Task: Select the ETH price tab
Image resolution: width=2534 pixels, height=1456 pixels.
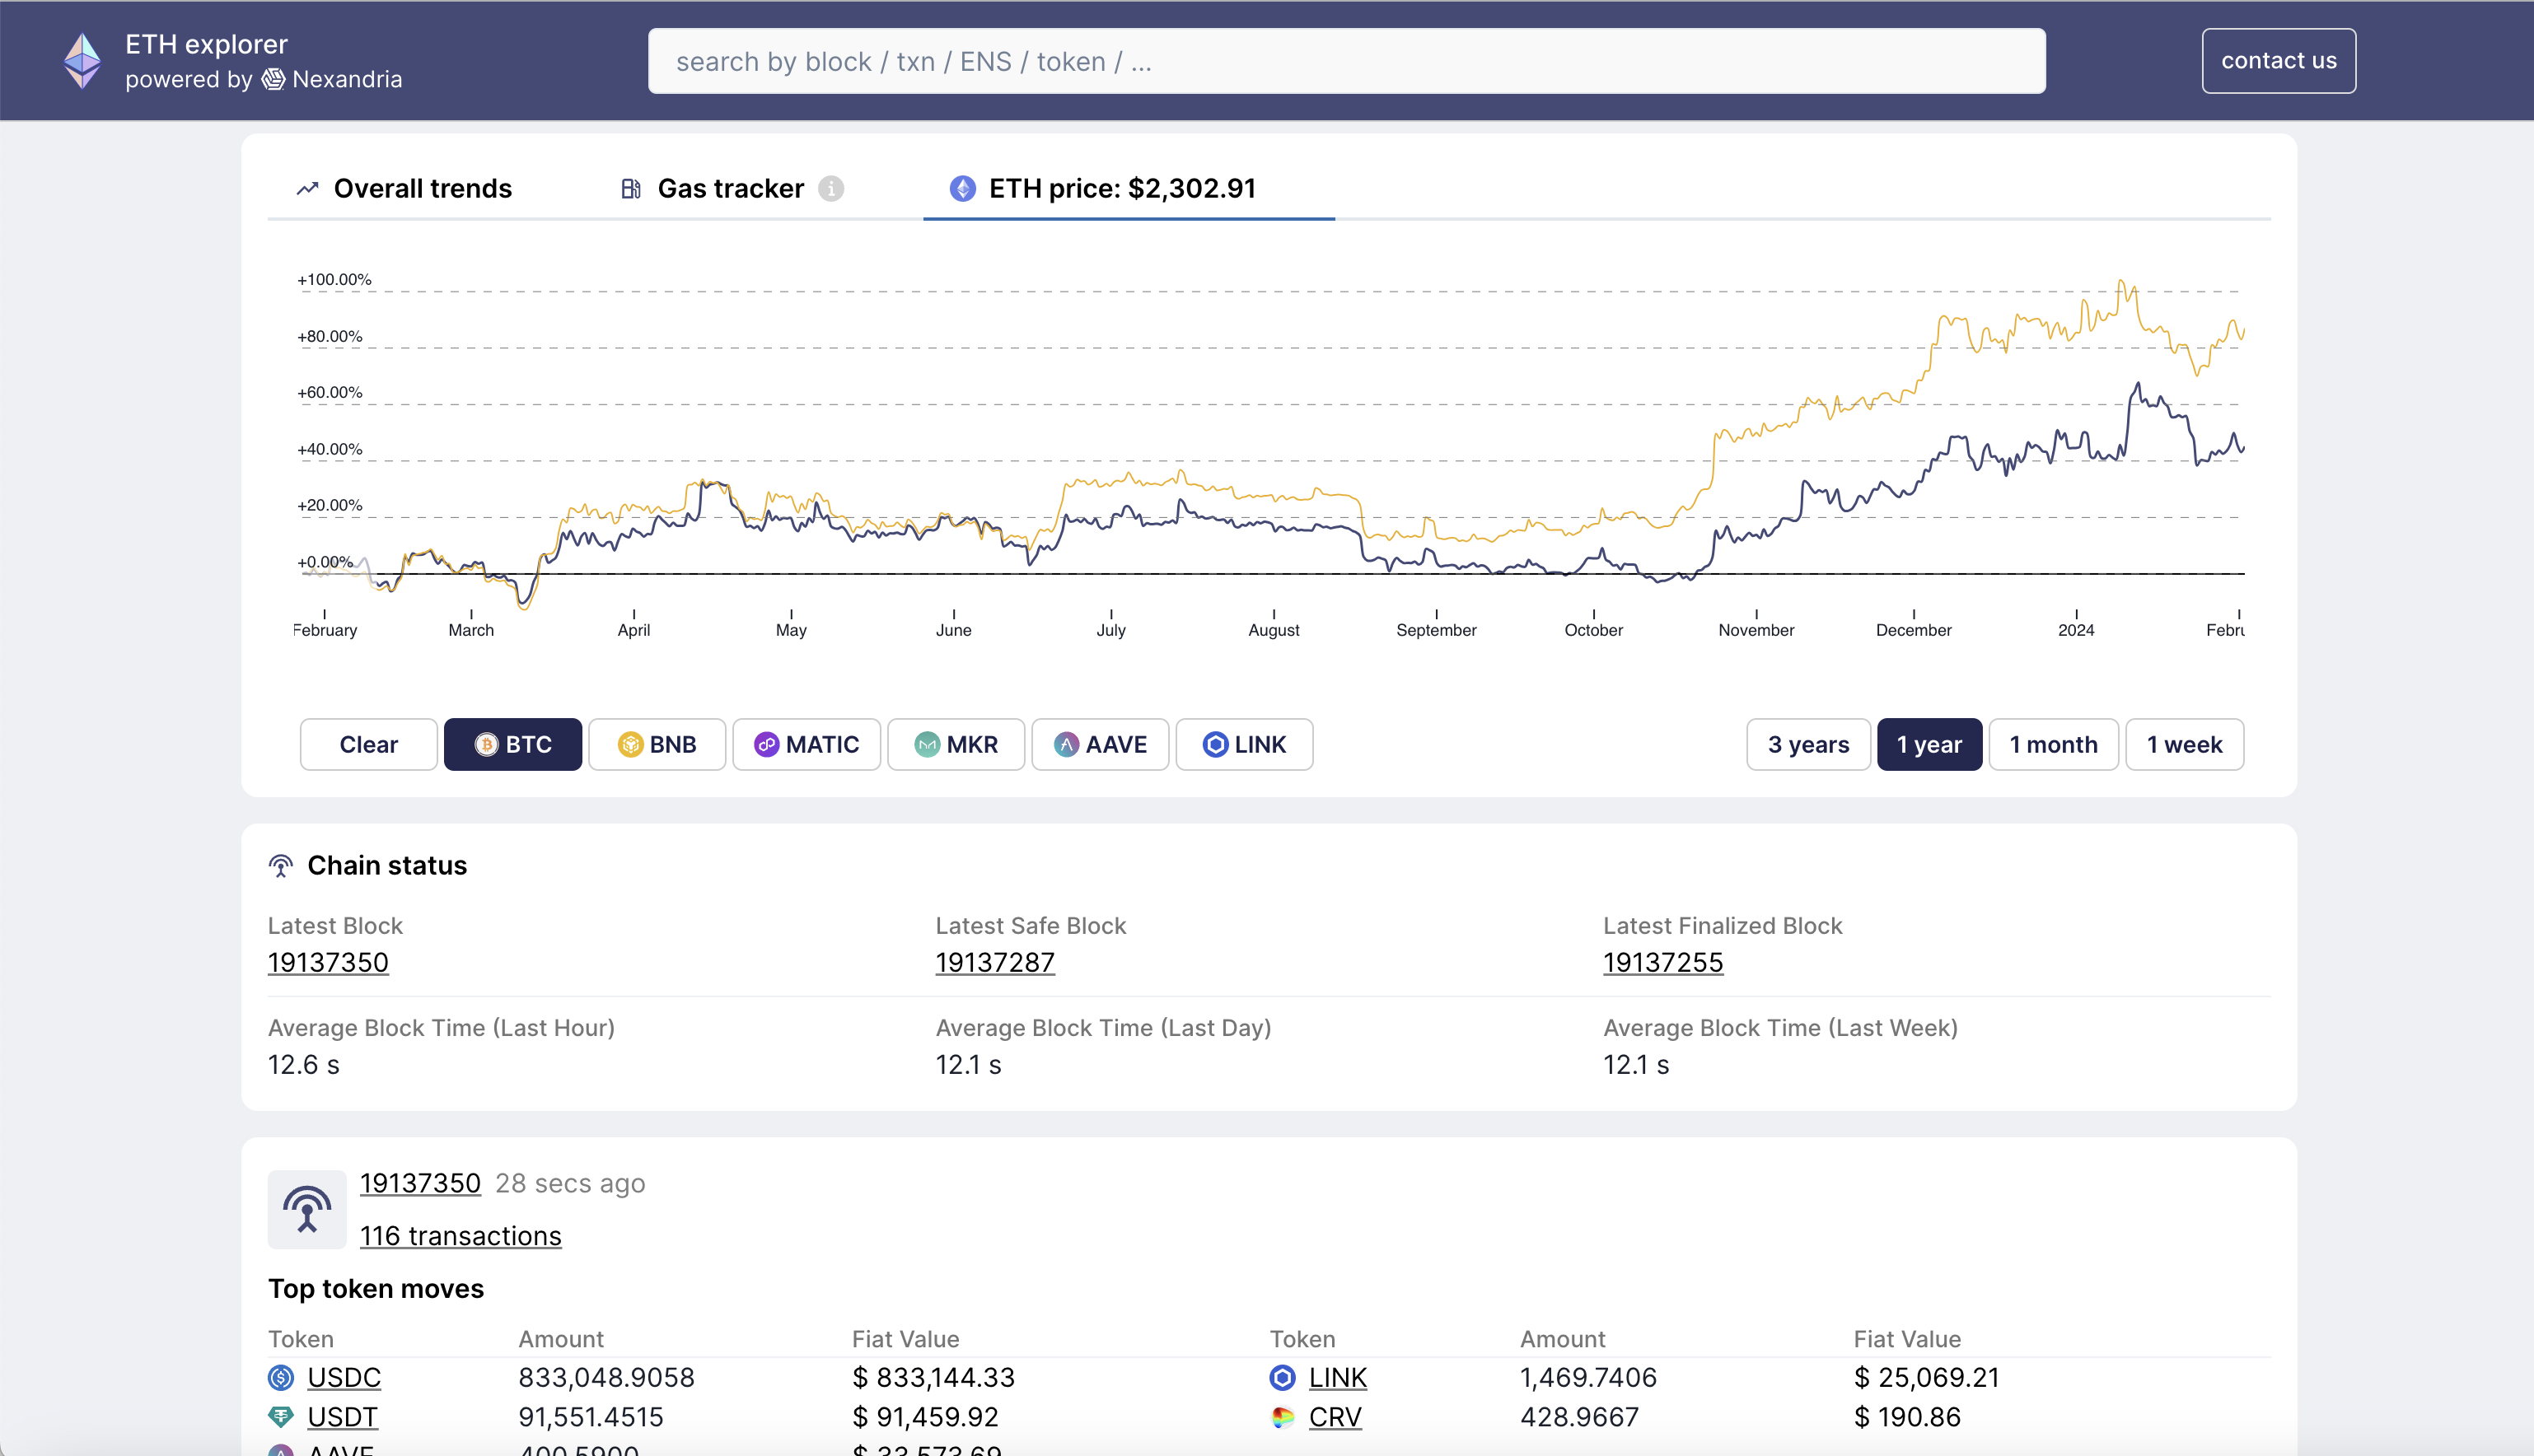Action: coord(1128,188)
